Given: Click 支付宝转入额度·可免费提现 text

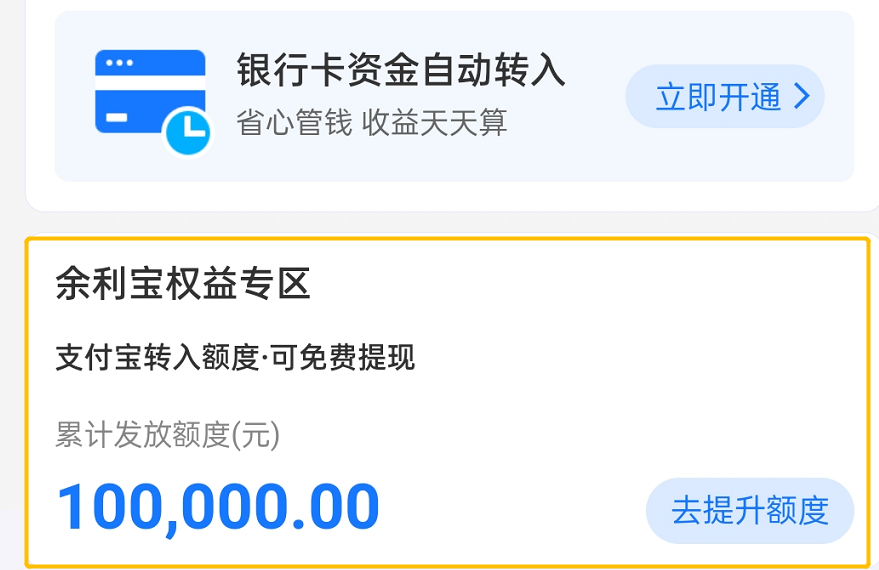Looking at the screenshot, I should pos(235,357).
